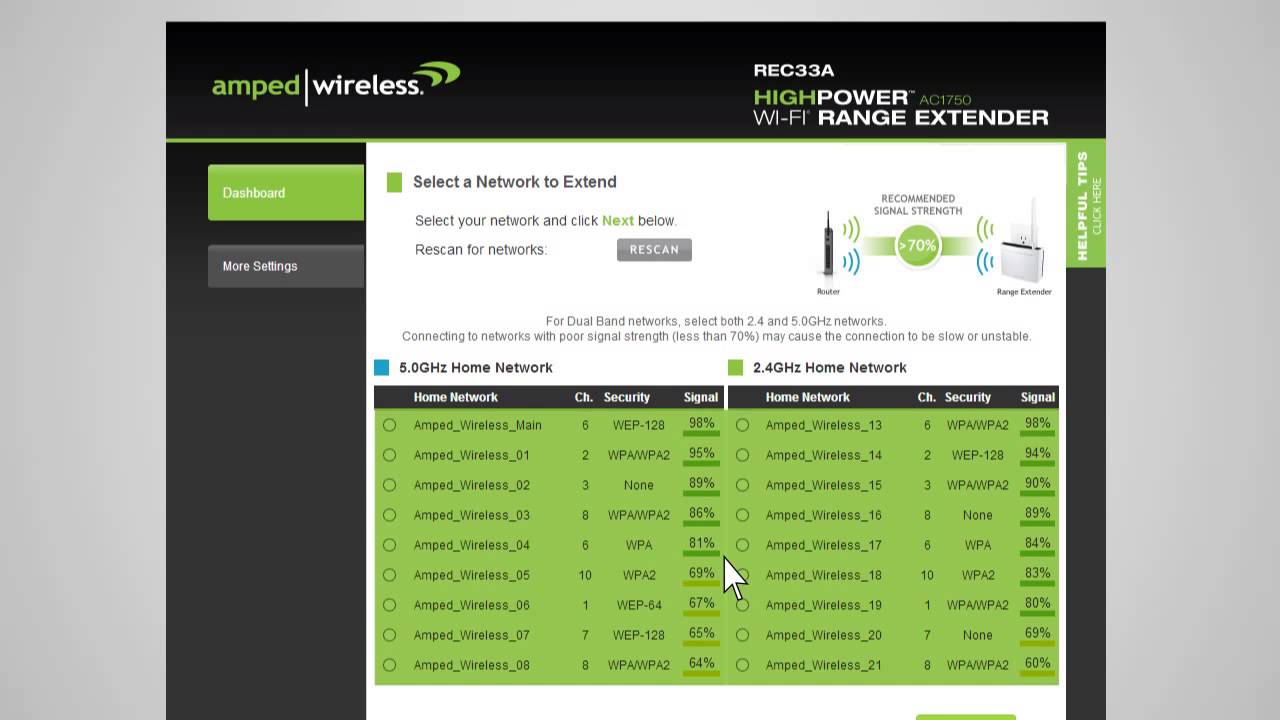Expand the Helpful Tips side panel
The height and width of the screenshot is (720, 1280).
[x=1086, y=200]
